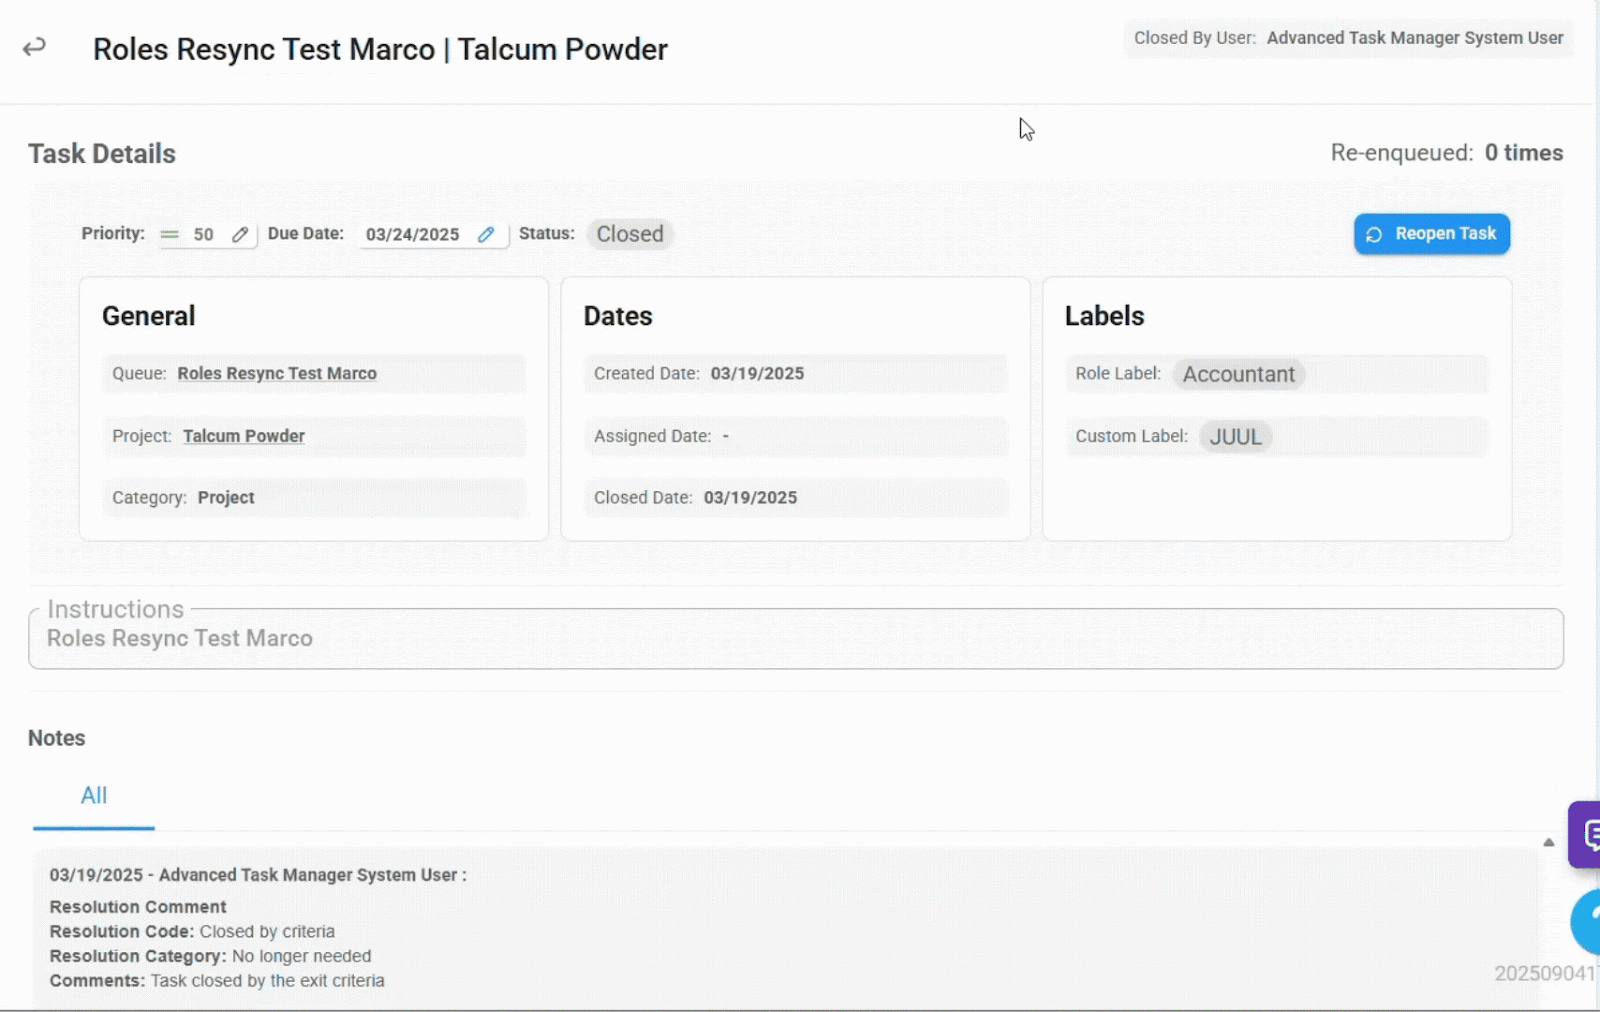Open the Roles Resync Test Marco queue link
1600x1012 pixels.
pyautogui.click(x=277, y=373)
